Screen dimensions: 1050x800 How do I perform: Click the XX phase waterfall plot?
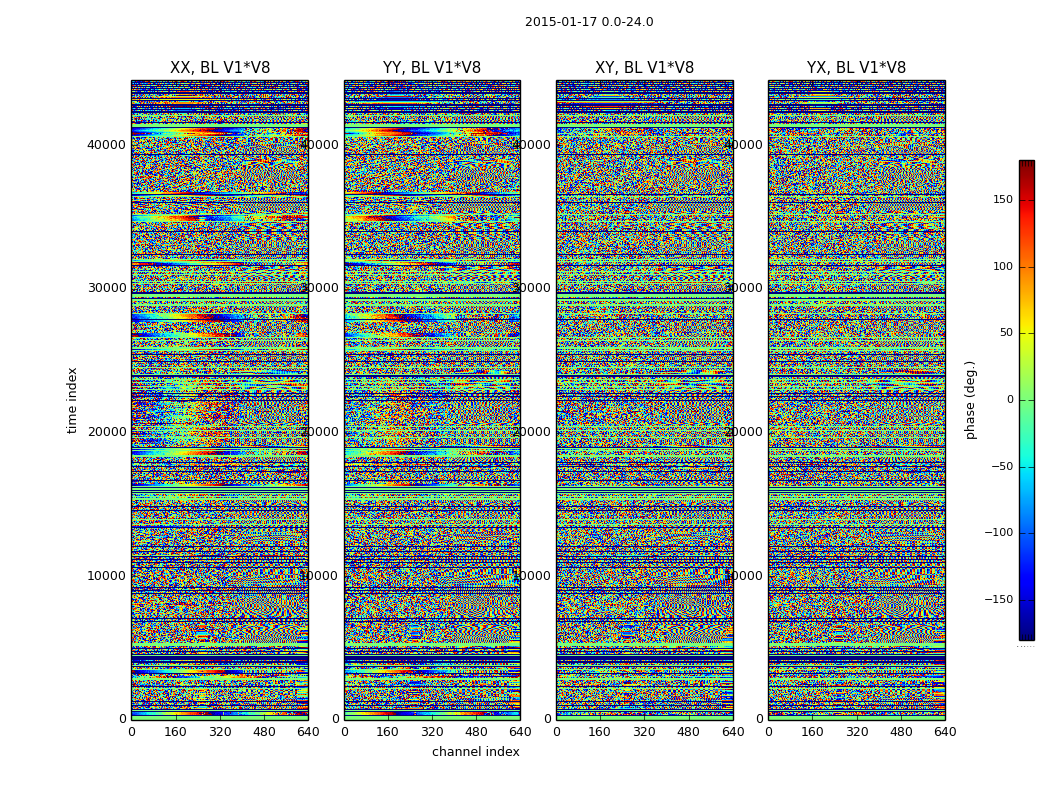coord(220,400)
